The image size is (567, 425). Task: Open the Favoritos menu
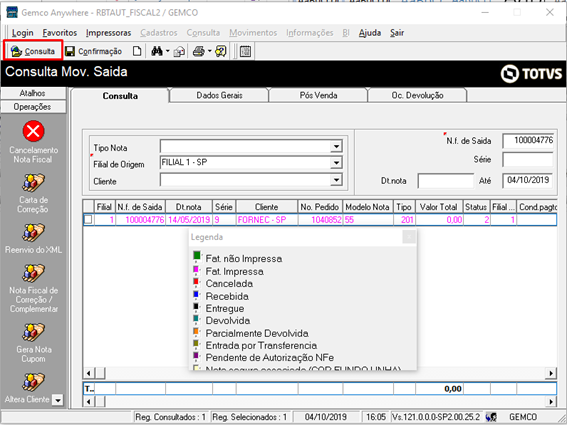[60, 33]
